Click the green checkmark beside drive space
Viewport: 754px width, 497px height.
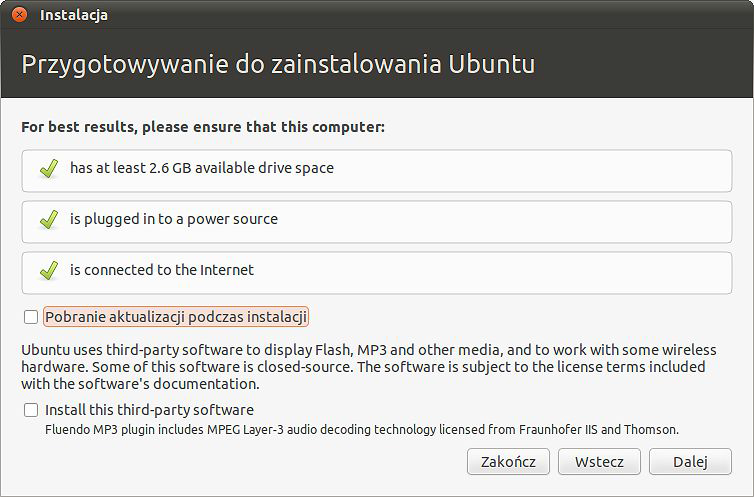pyautogui.click(x=49, y=169)
